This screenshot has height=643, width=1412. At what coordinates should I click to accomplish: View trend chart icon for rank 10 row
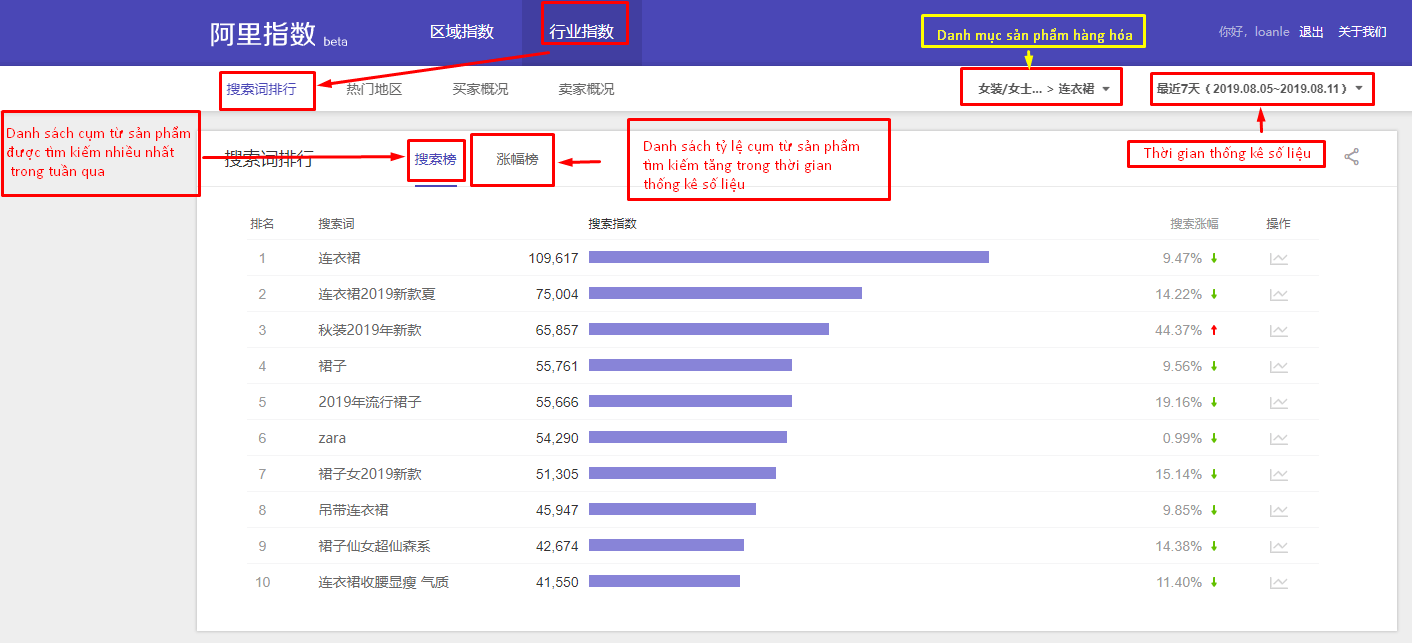1278,583
